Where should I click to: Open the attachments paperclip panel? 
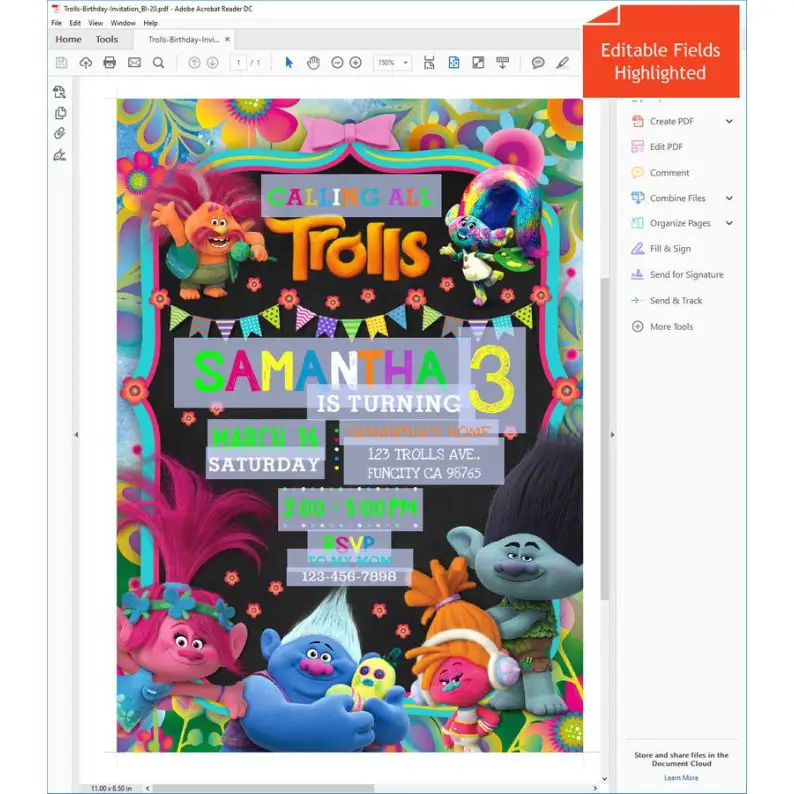click(59, 134)
